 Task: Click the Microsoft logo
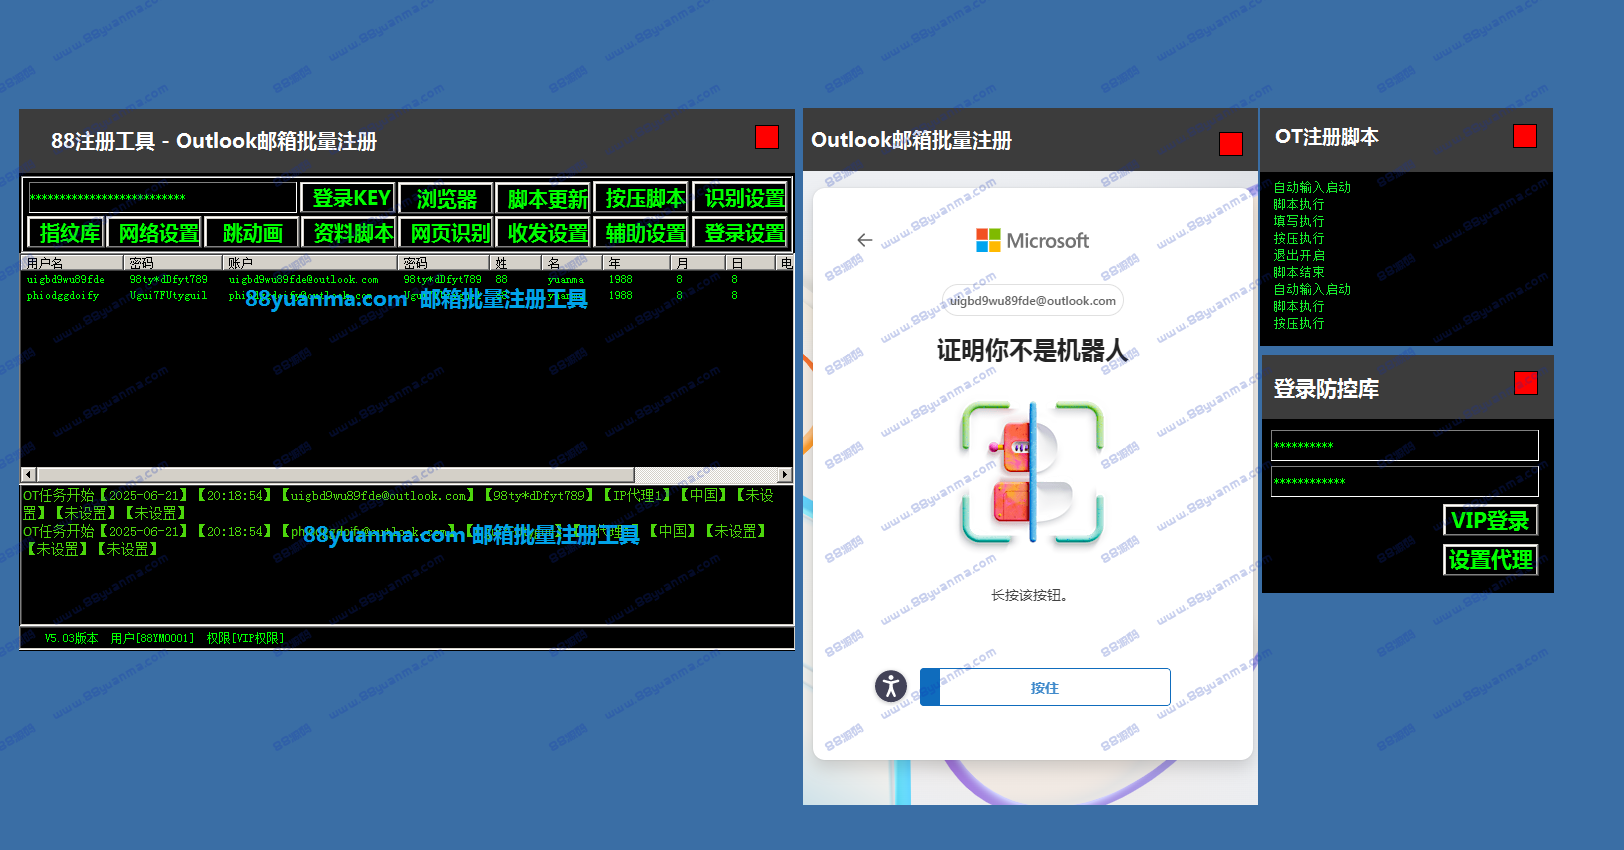point(1032,240)
